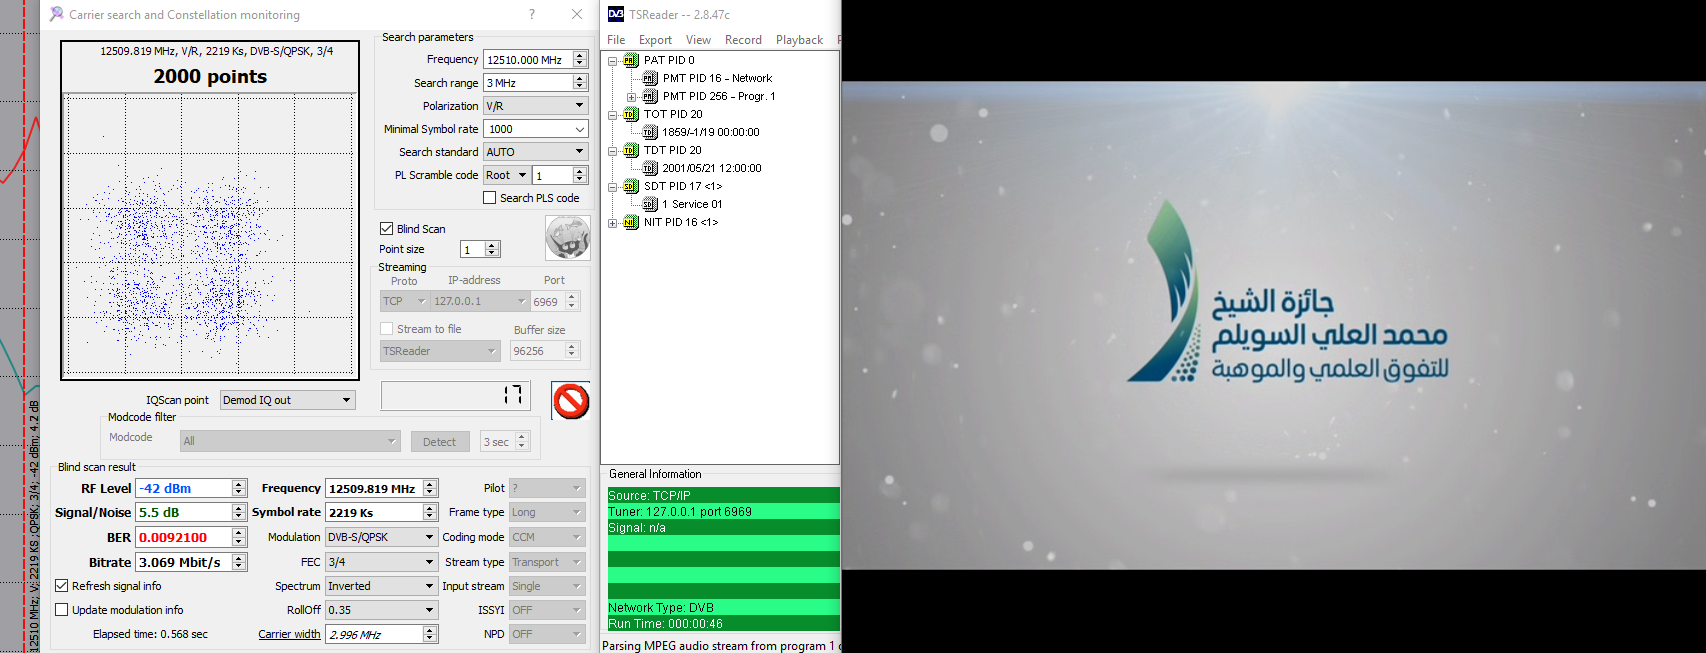Click the Detect button
The image size is (1706, 653).
point(439,442)
